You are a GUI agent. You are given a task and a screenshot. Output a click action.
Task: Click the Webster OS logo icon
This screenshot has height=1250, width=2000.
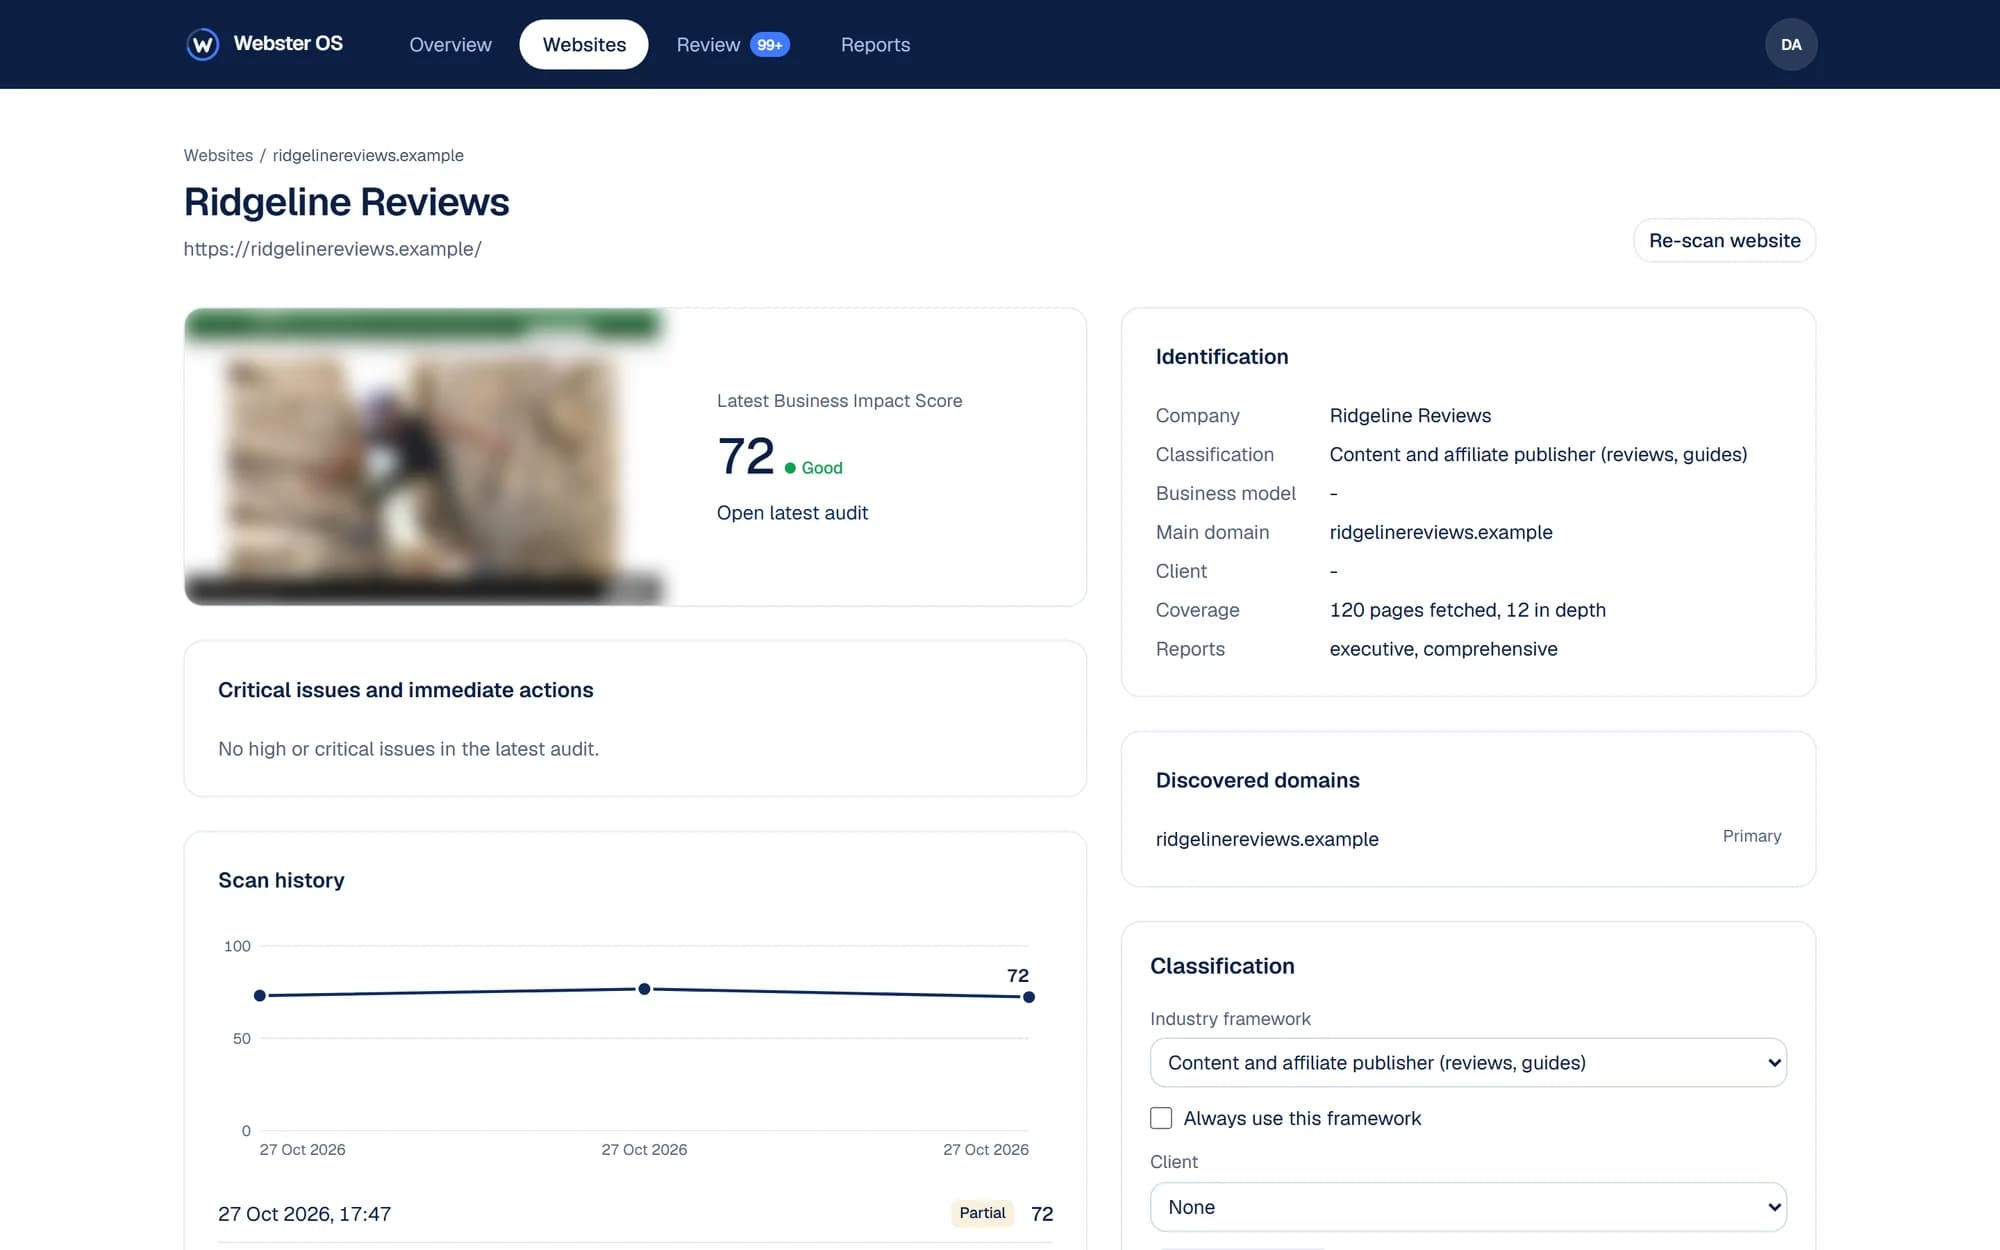coord(203,44)
